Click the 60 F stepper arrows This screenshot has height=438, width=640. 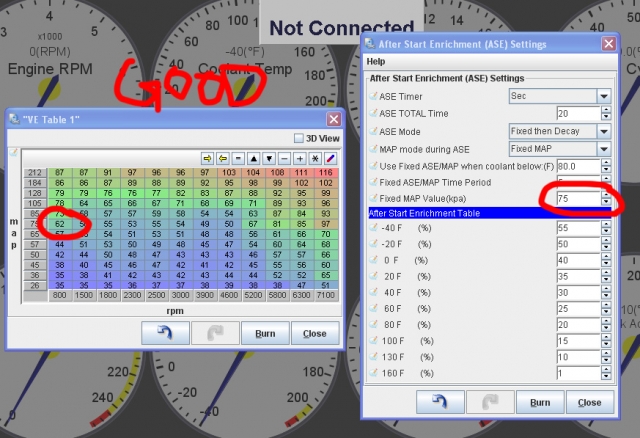[x=606, y=309]
